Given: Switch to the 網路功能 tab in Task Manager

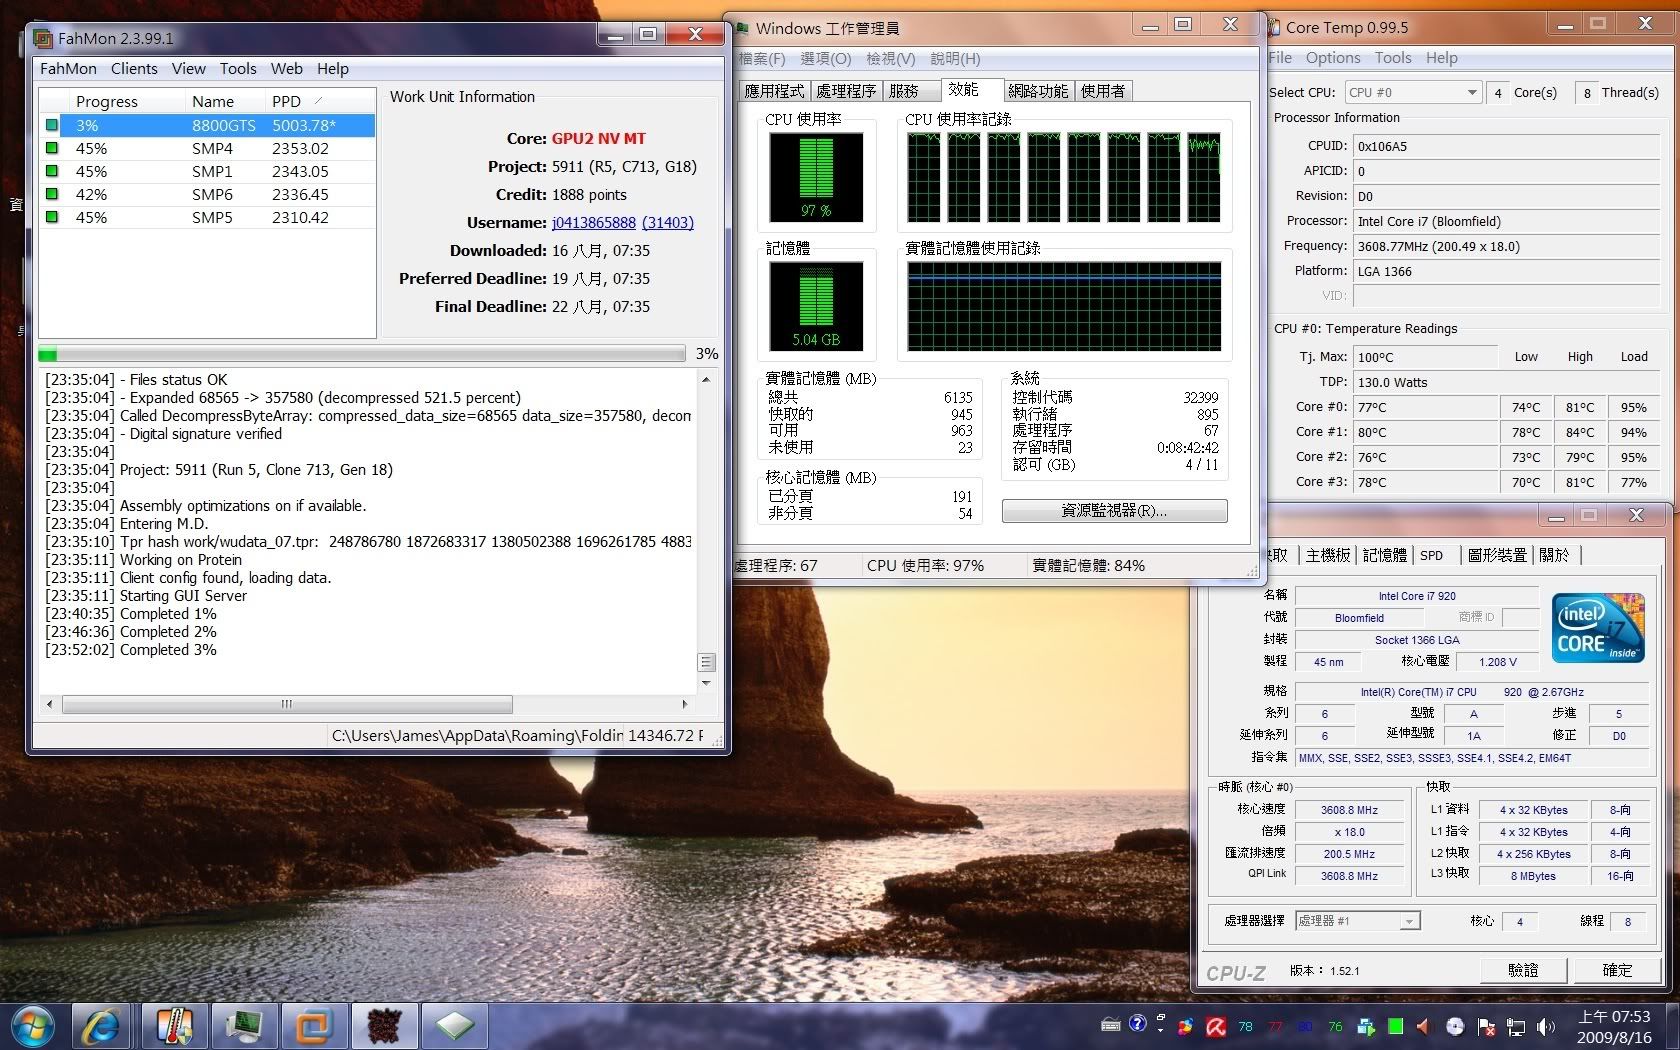Looking at the screenshot, I should coord(1038,91).
